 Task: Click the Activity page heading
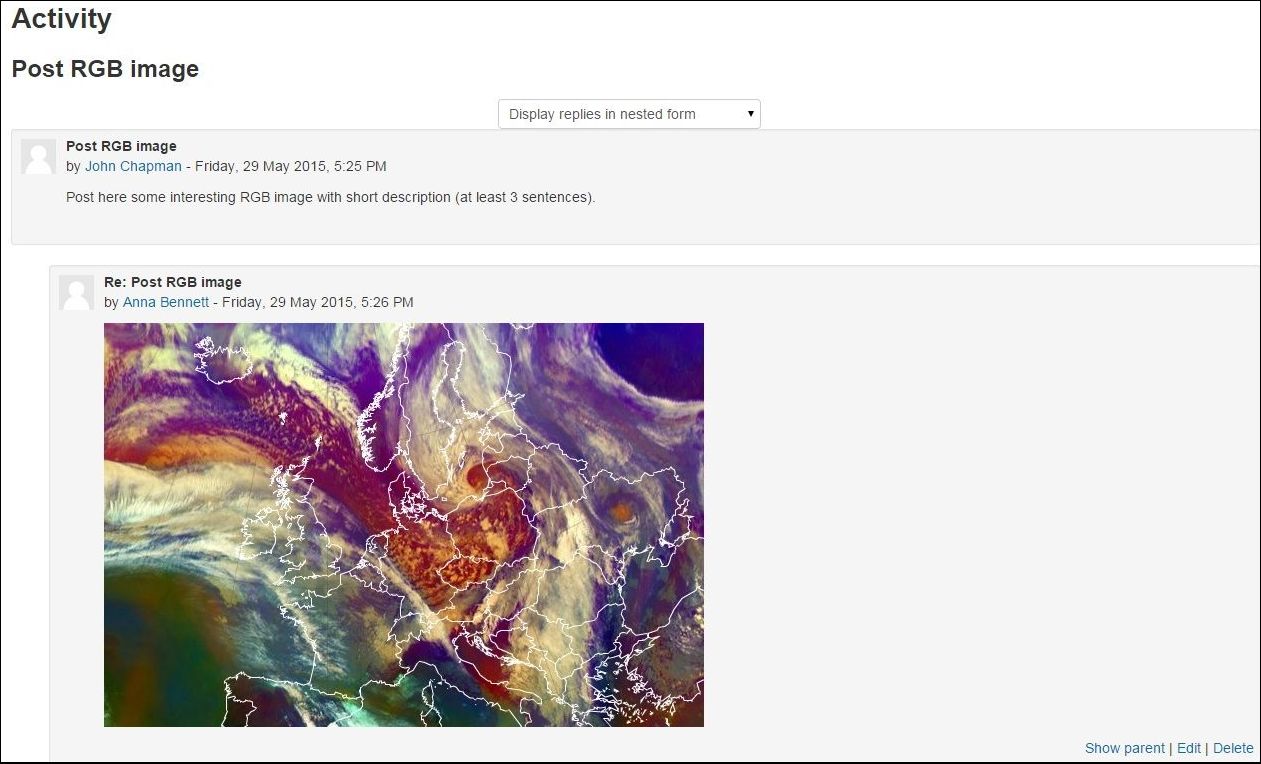62,19
